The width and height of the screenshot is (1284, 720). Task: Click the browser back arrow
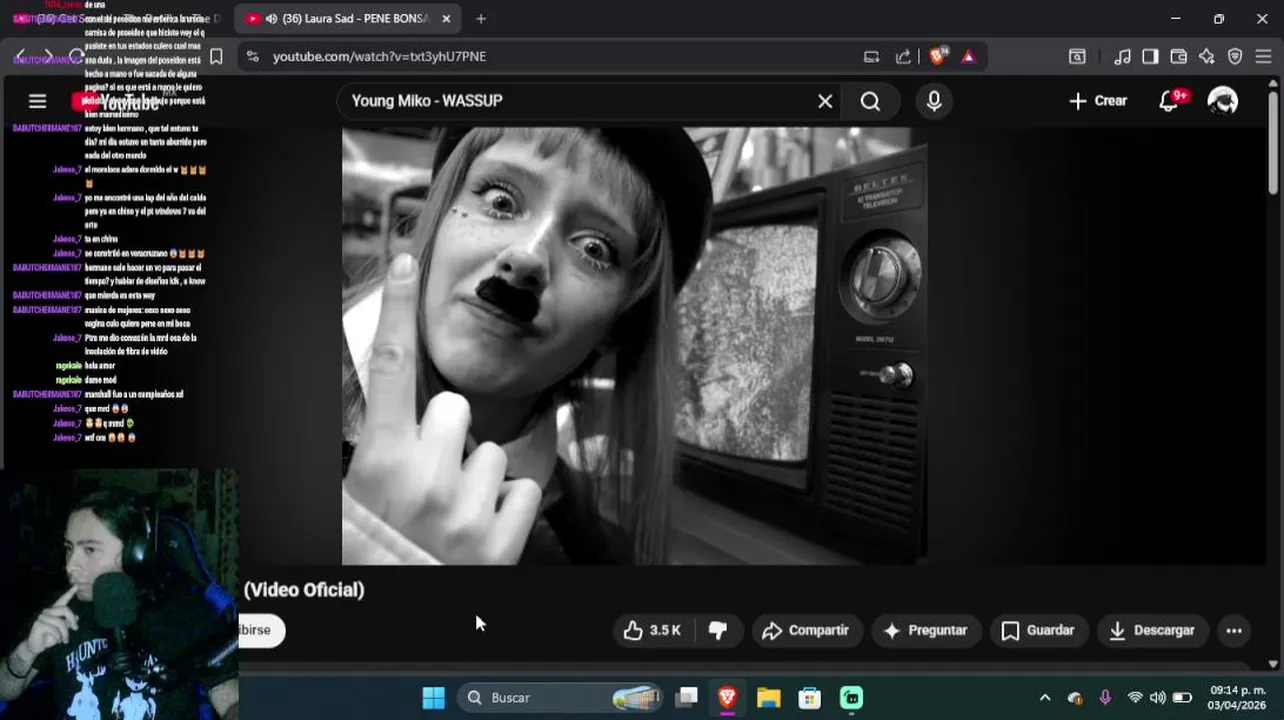click(x=20, y=56)
